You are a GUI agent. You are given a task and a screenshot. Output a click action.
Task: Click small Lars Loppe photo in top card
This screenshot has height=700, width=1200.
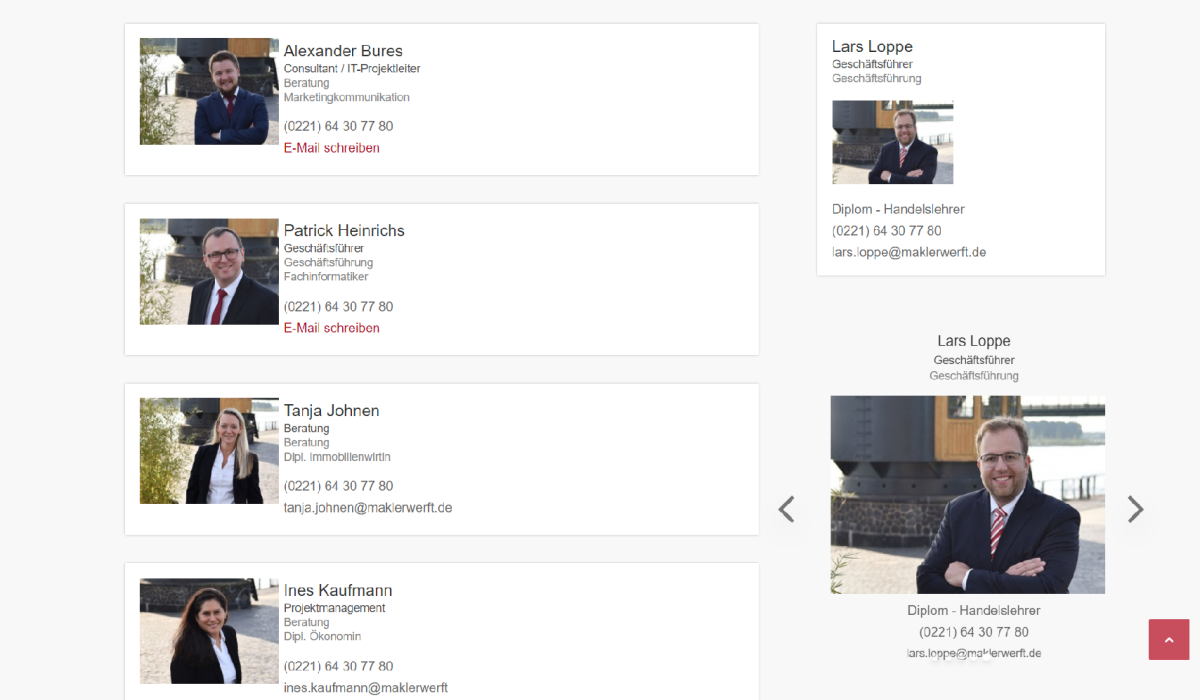point(892,142)
